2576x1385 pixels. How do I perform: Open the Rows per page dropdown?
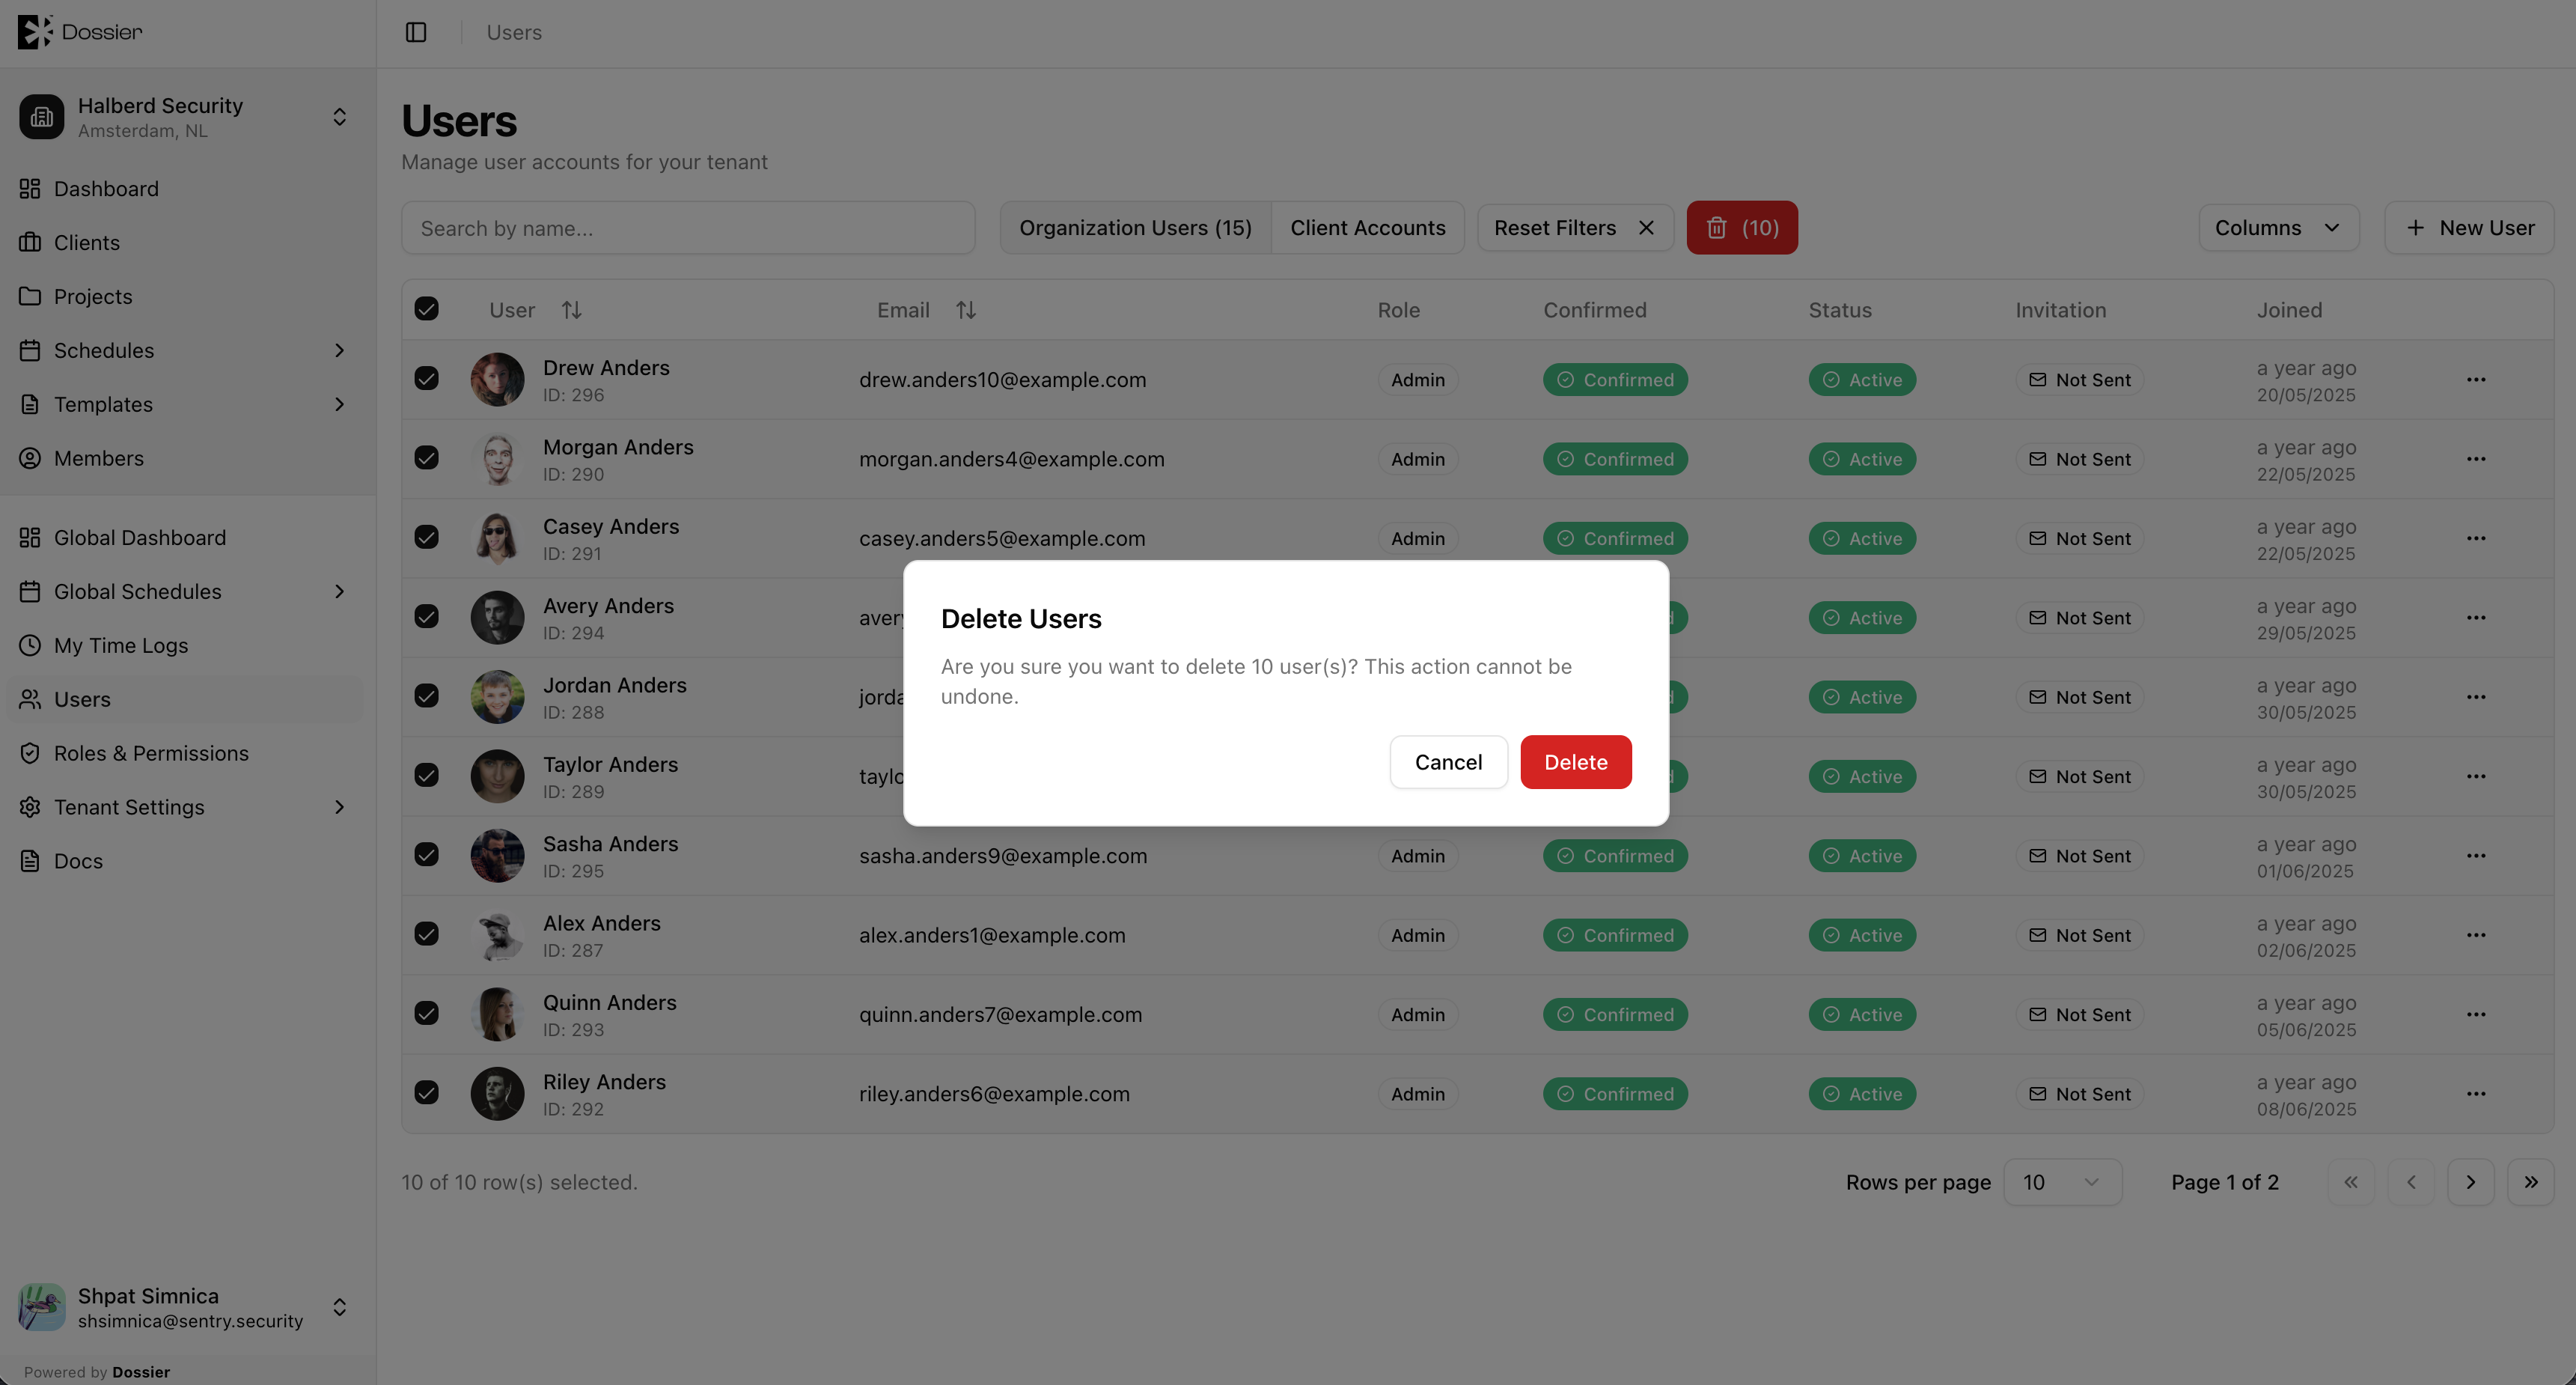(2062, 1182)
